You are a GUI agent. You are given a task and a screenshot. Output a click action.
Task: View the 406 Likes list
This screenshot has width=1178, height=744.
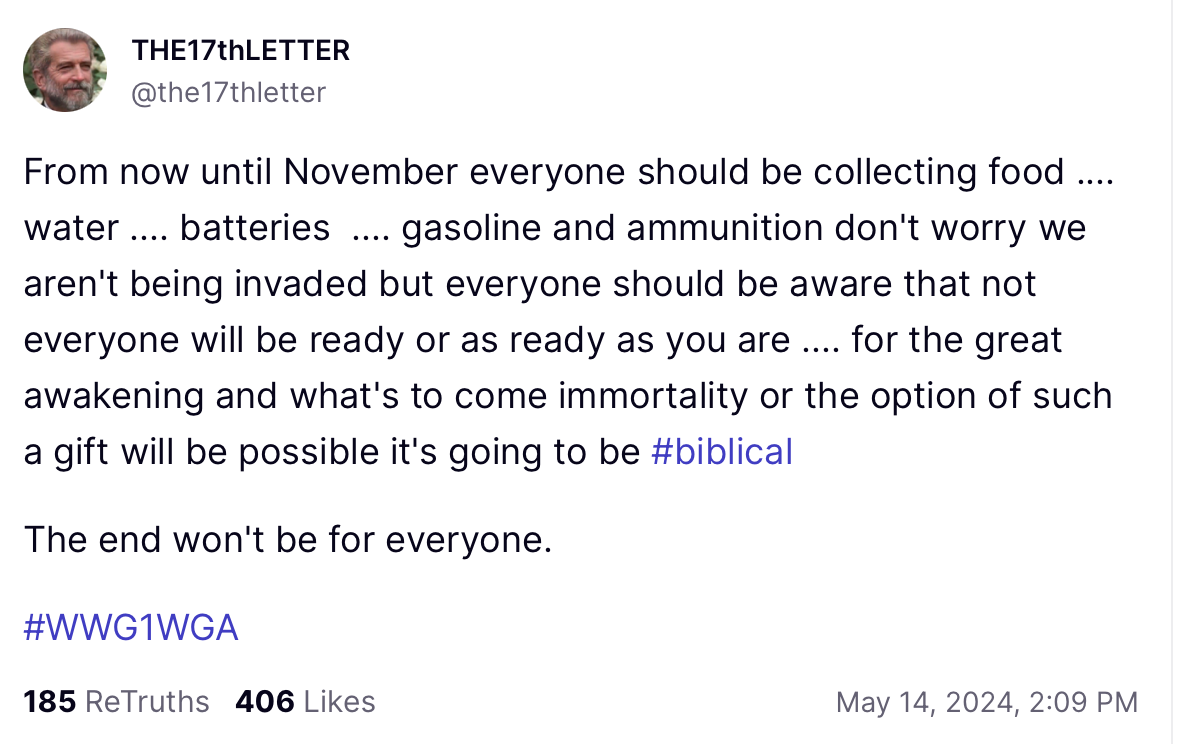point(305,702)
